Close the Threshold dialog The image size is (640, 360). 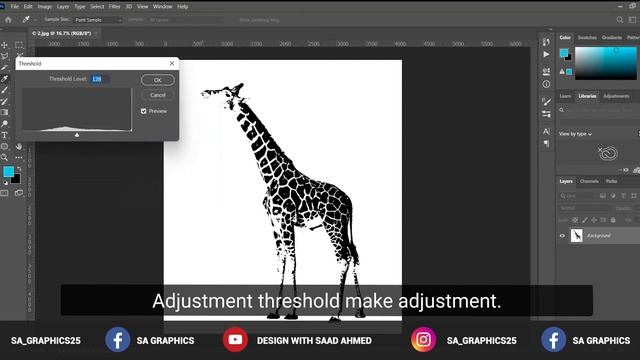coord(172,63)
